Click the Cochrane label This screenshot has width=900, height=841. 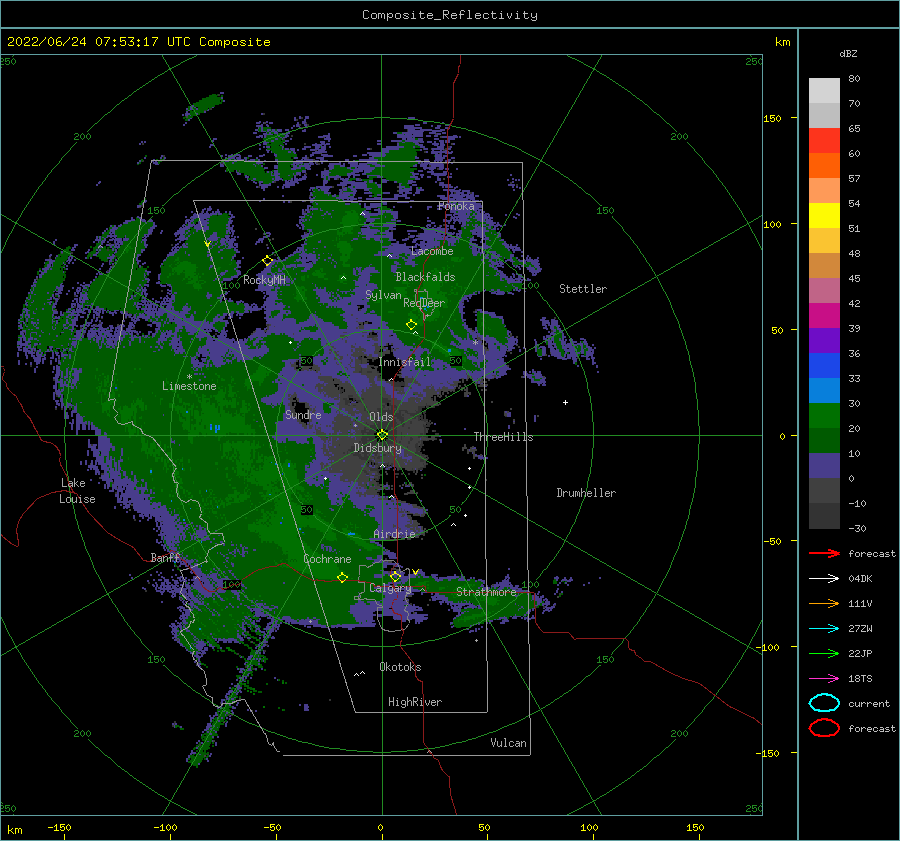pos(327,559)
